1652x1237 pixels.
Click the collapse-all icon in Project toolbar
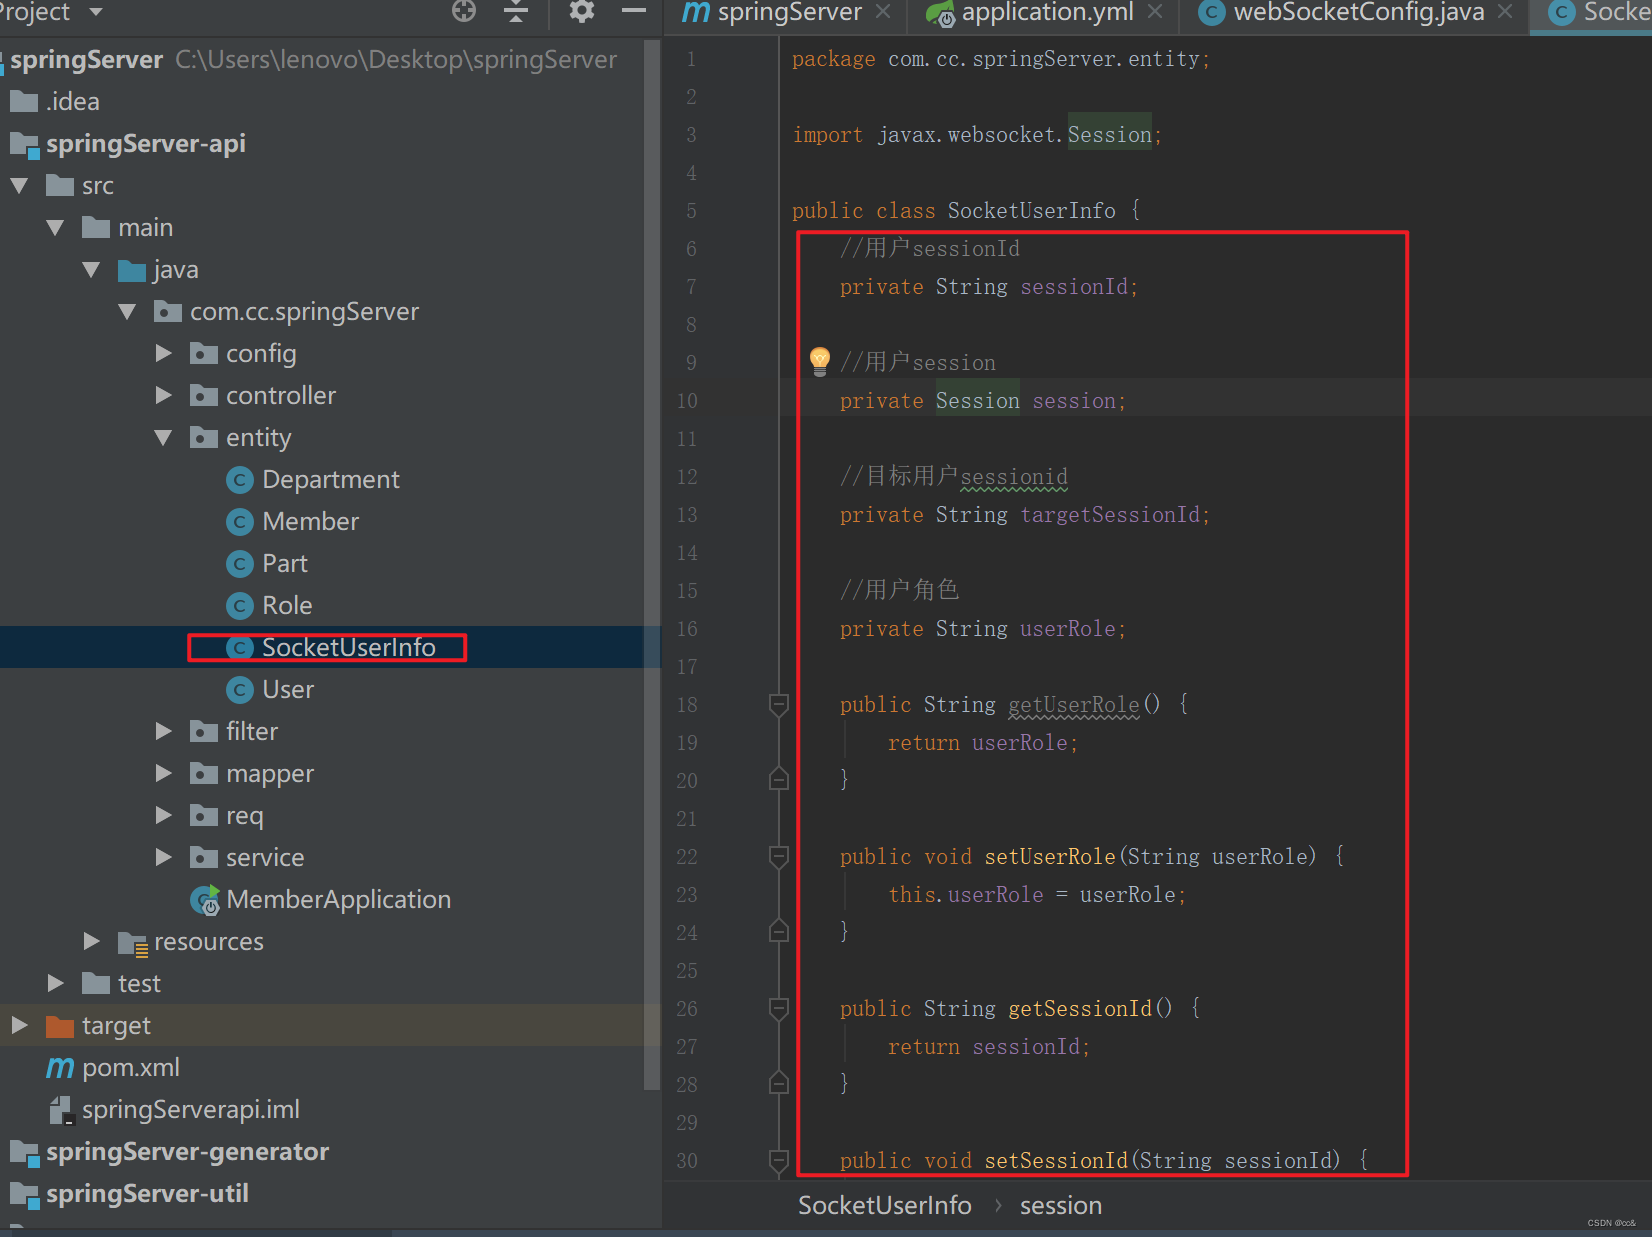(x=515, y=12)
